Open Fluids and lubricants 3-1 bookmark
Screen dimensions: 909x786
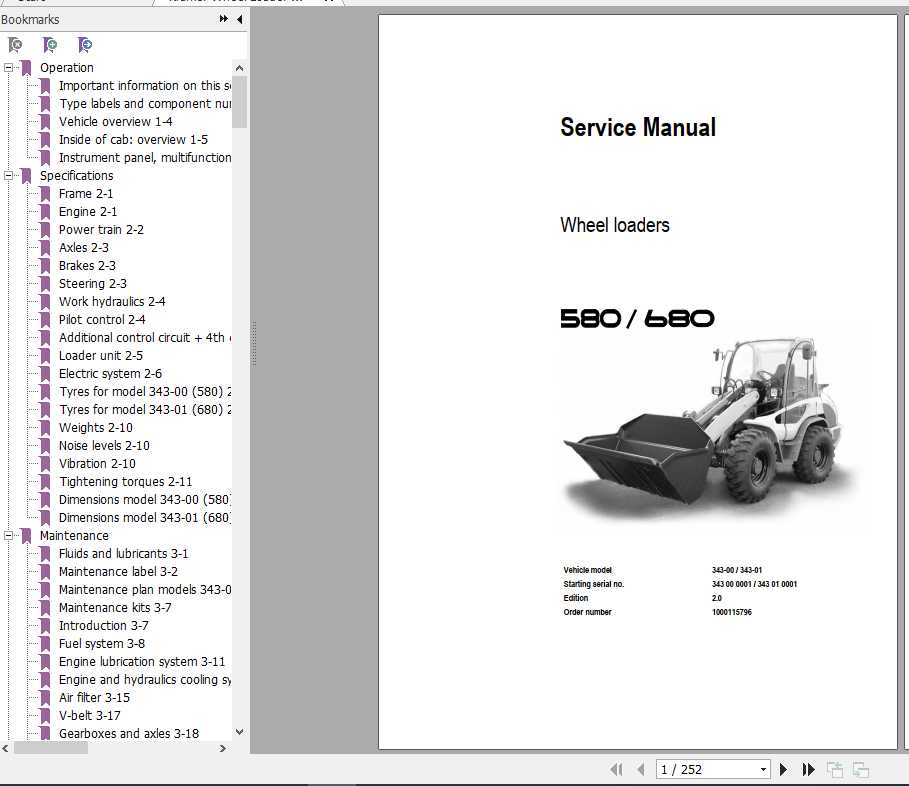[123, 554]
